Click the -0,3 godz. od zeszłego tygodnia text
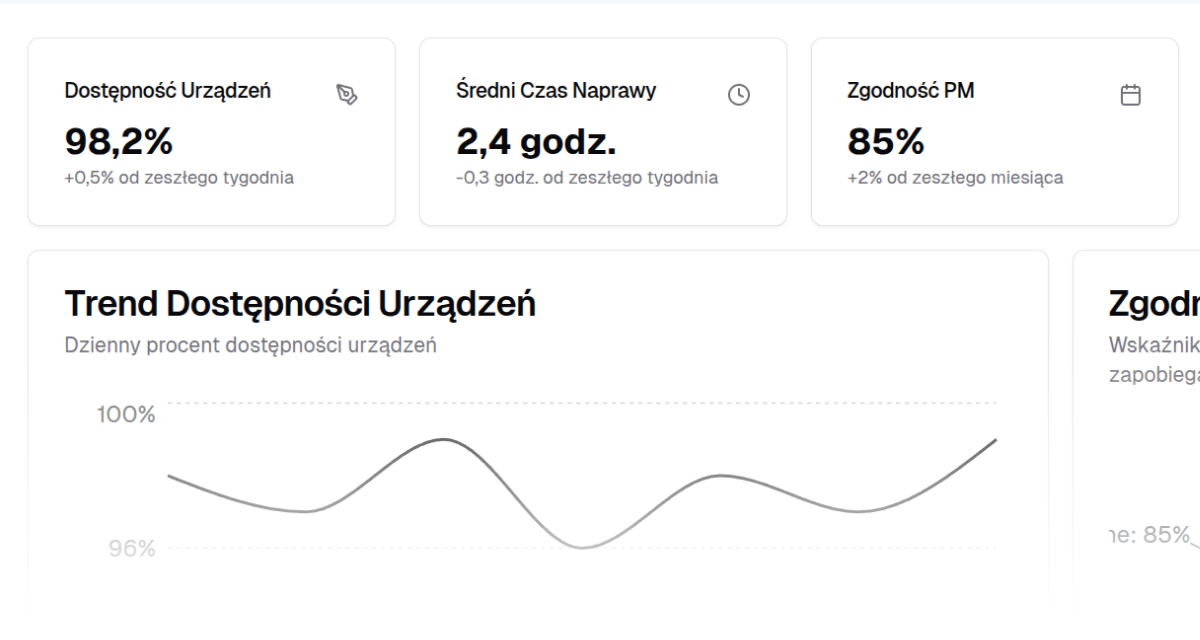1200x640 pixels. [587, 178]
